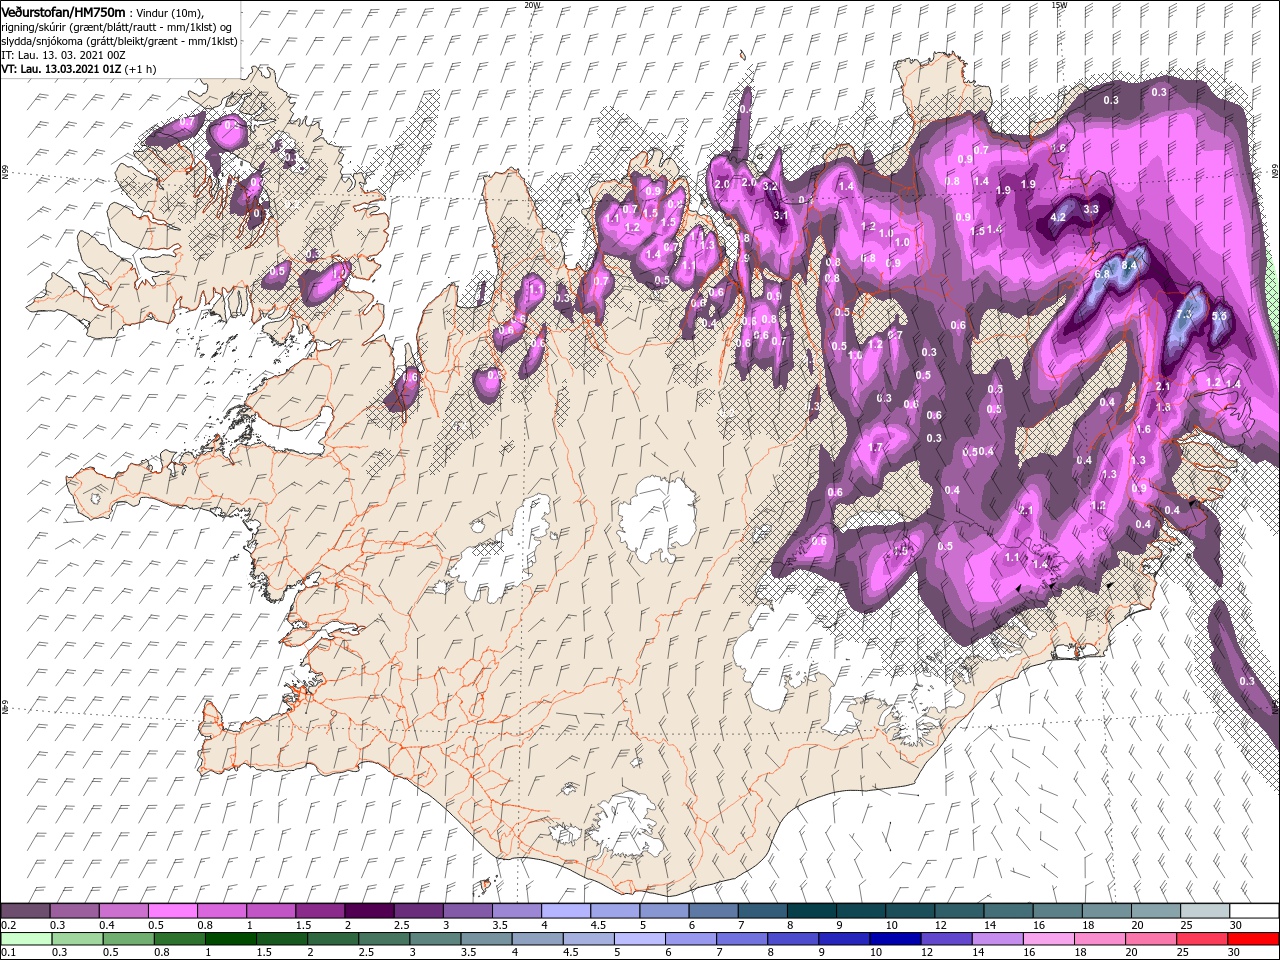Click the 20W longitude label
Screen dimensions: 1280x960
coord(532,5)
